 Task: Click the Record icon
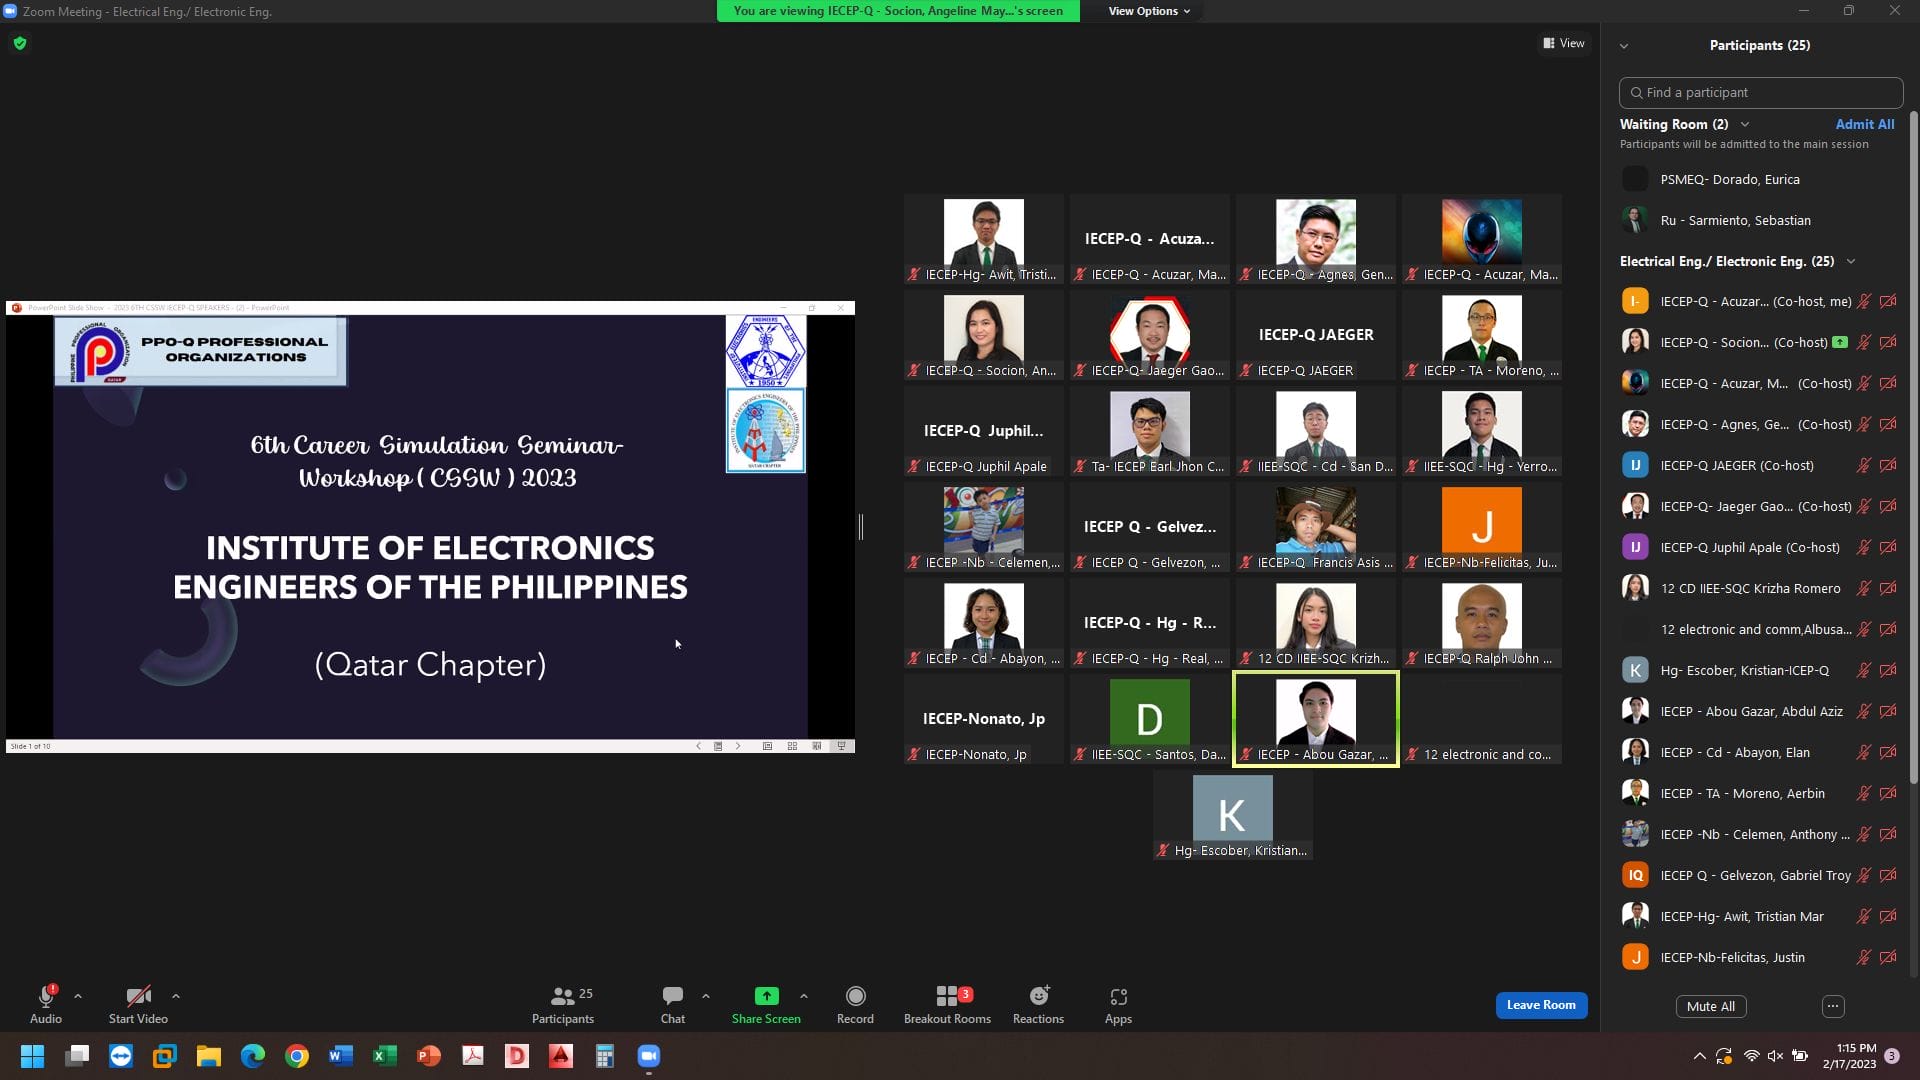click(x=855, y=996)
